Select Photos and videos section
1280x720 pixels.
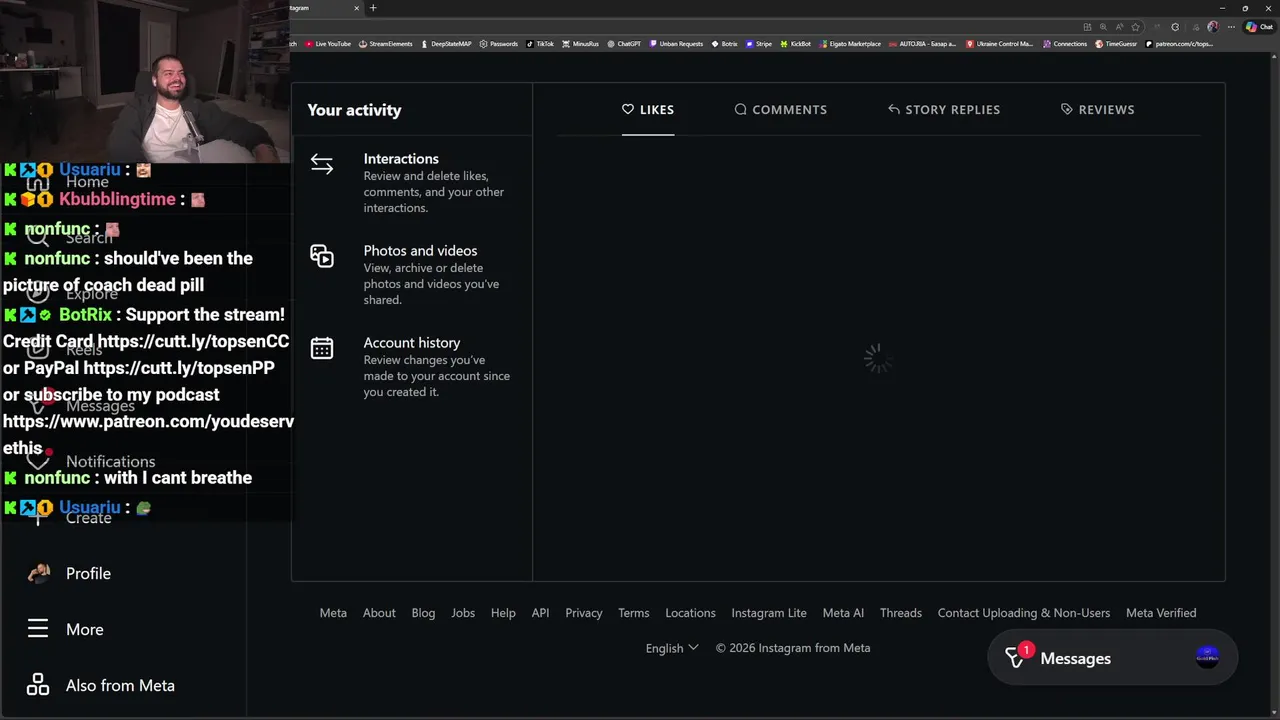click(412, 275)
